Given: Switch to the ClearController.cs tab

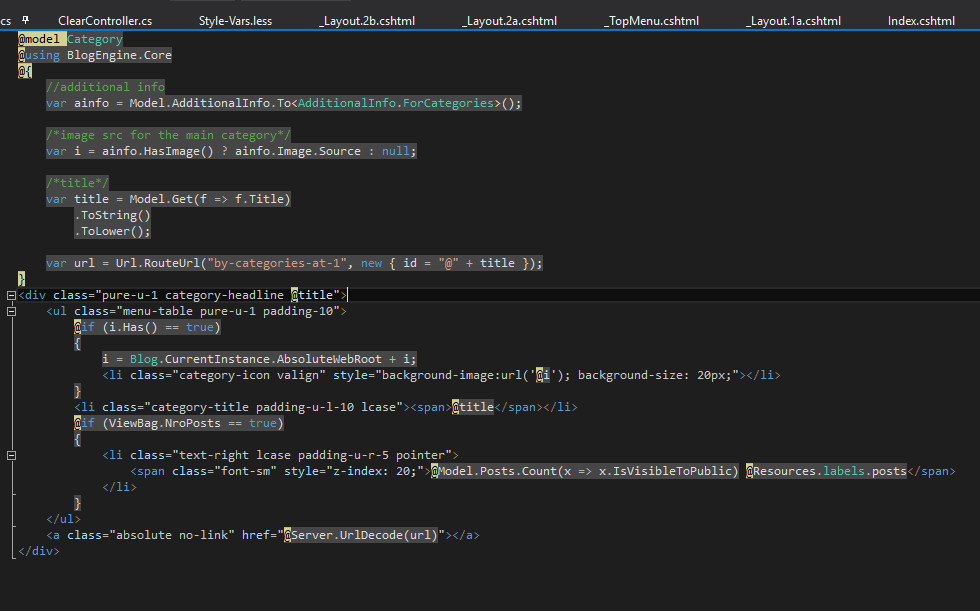Looking at the screenshot, I should [x=105, y=20].
